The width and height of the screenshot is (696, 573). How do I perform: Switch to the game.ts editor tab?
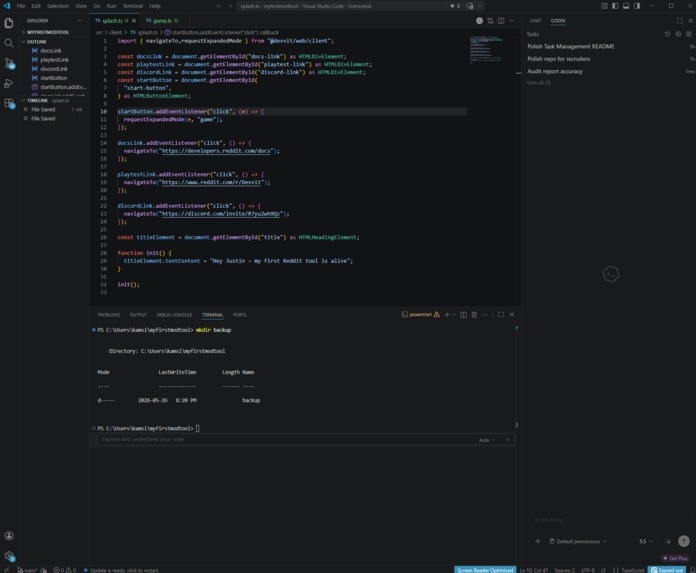click(162, 20)
